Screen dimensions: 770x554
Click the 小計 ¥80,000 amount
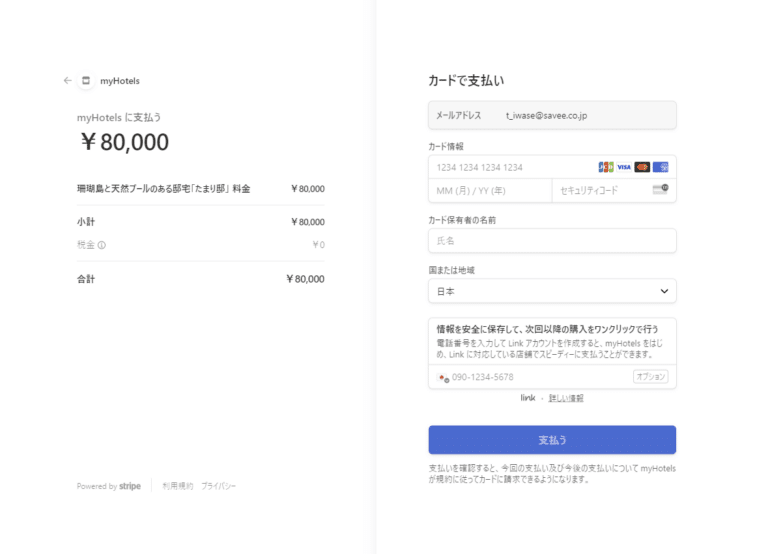pos(307,222)
